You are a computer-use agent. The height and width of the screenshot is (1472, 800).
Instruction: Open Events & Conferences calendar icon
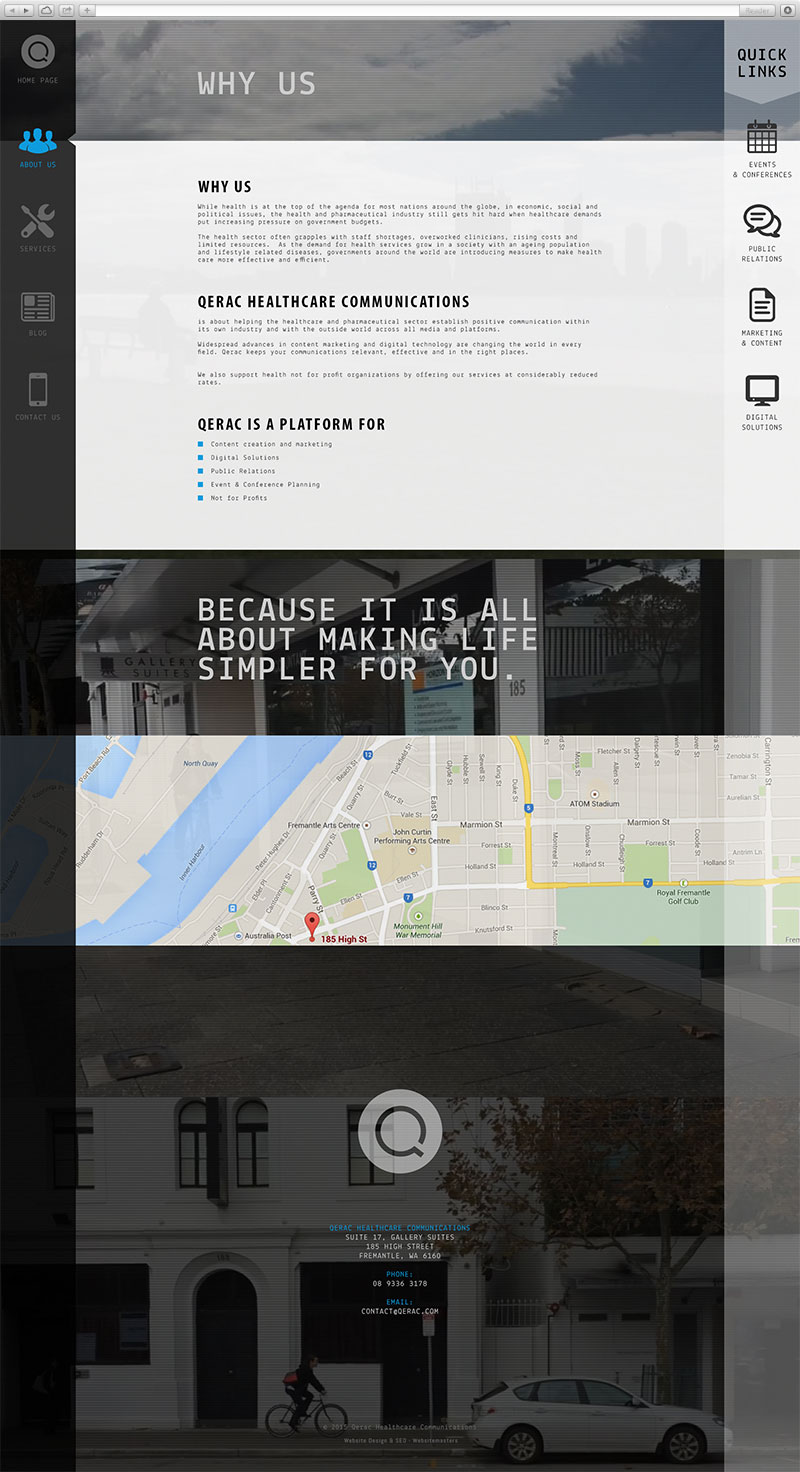pyautogui.click(x=762, y=136)
